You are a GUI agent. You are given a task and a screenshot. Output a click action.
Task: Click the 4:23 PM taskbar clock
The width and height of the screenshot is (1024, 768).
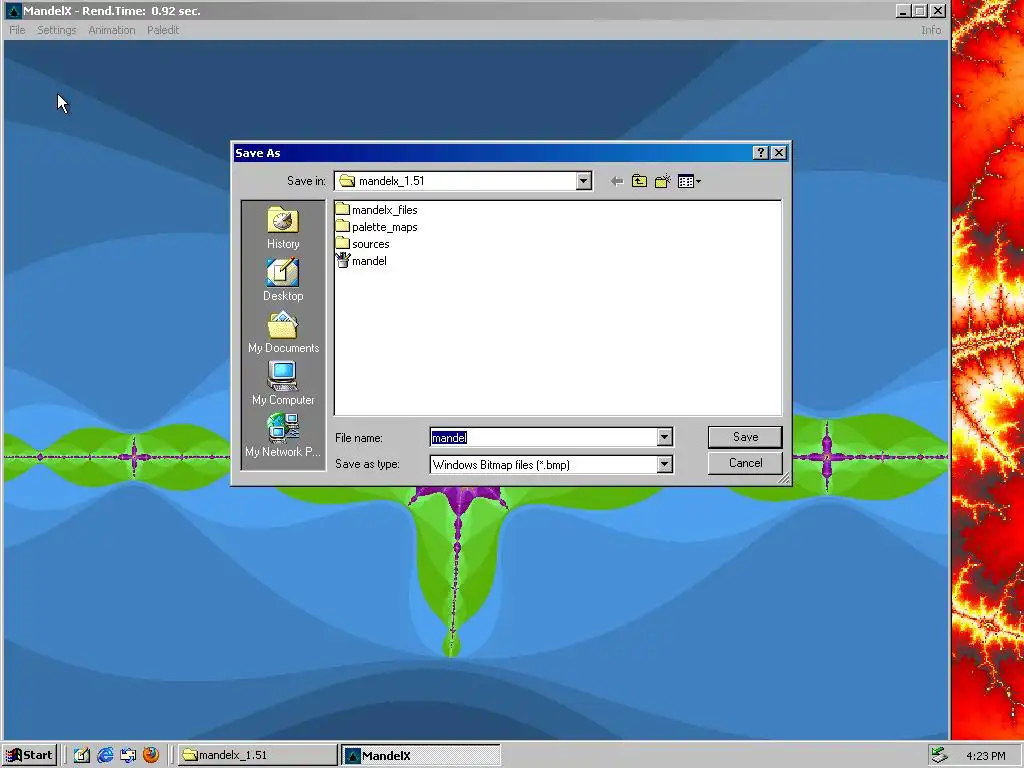pyautogui.click(x=985, y=756)
